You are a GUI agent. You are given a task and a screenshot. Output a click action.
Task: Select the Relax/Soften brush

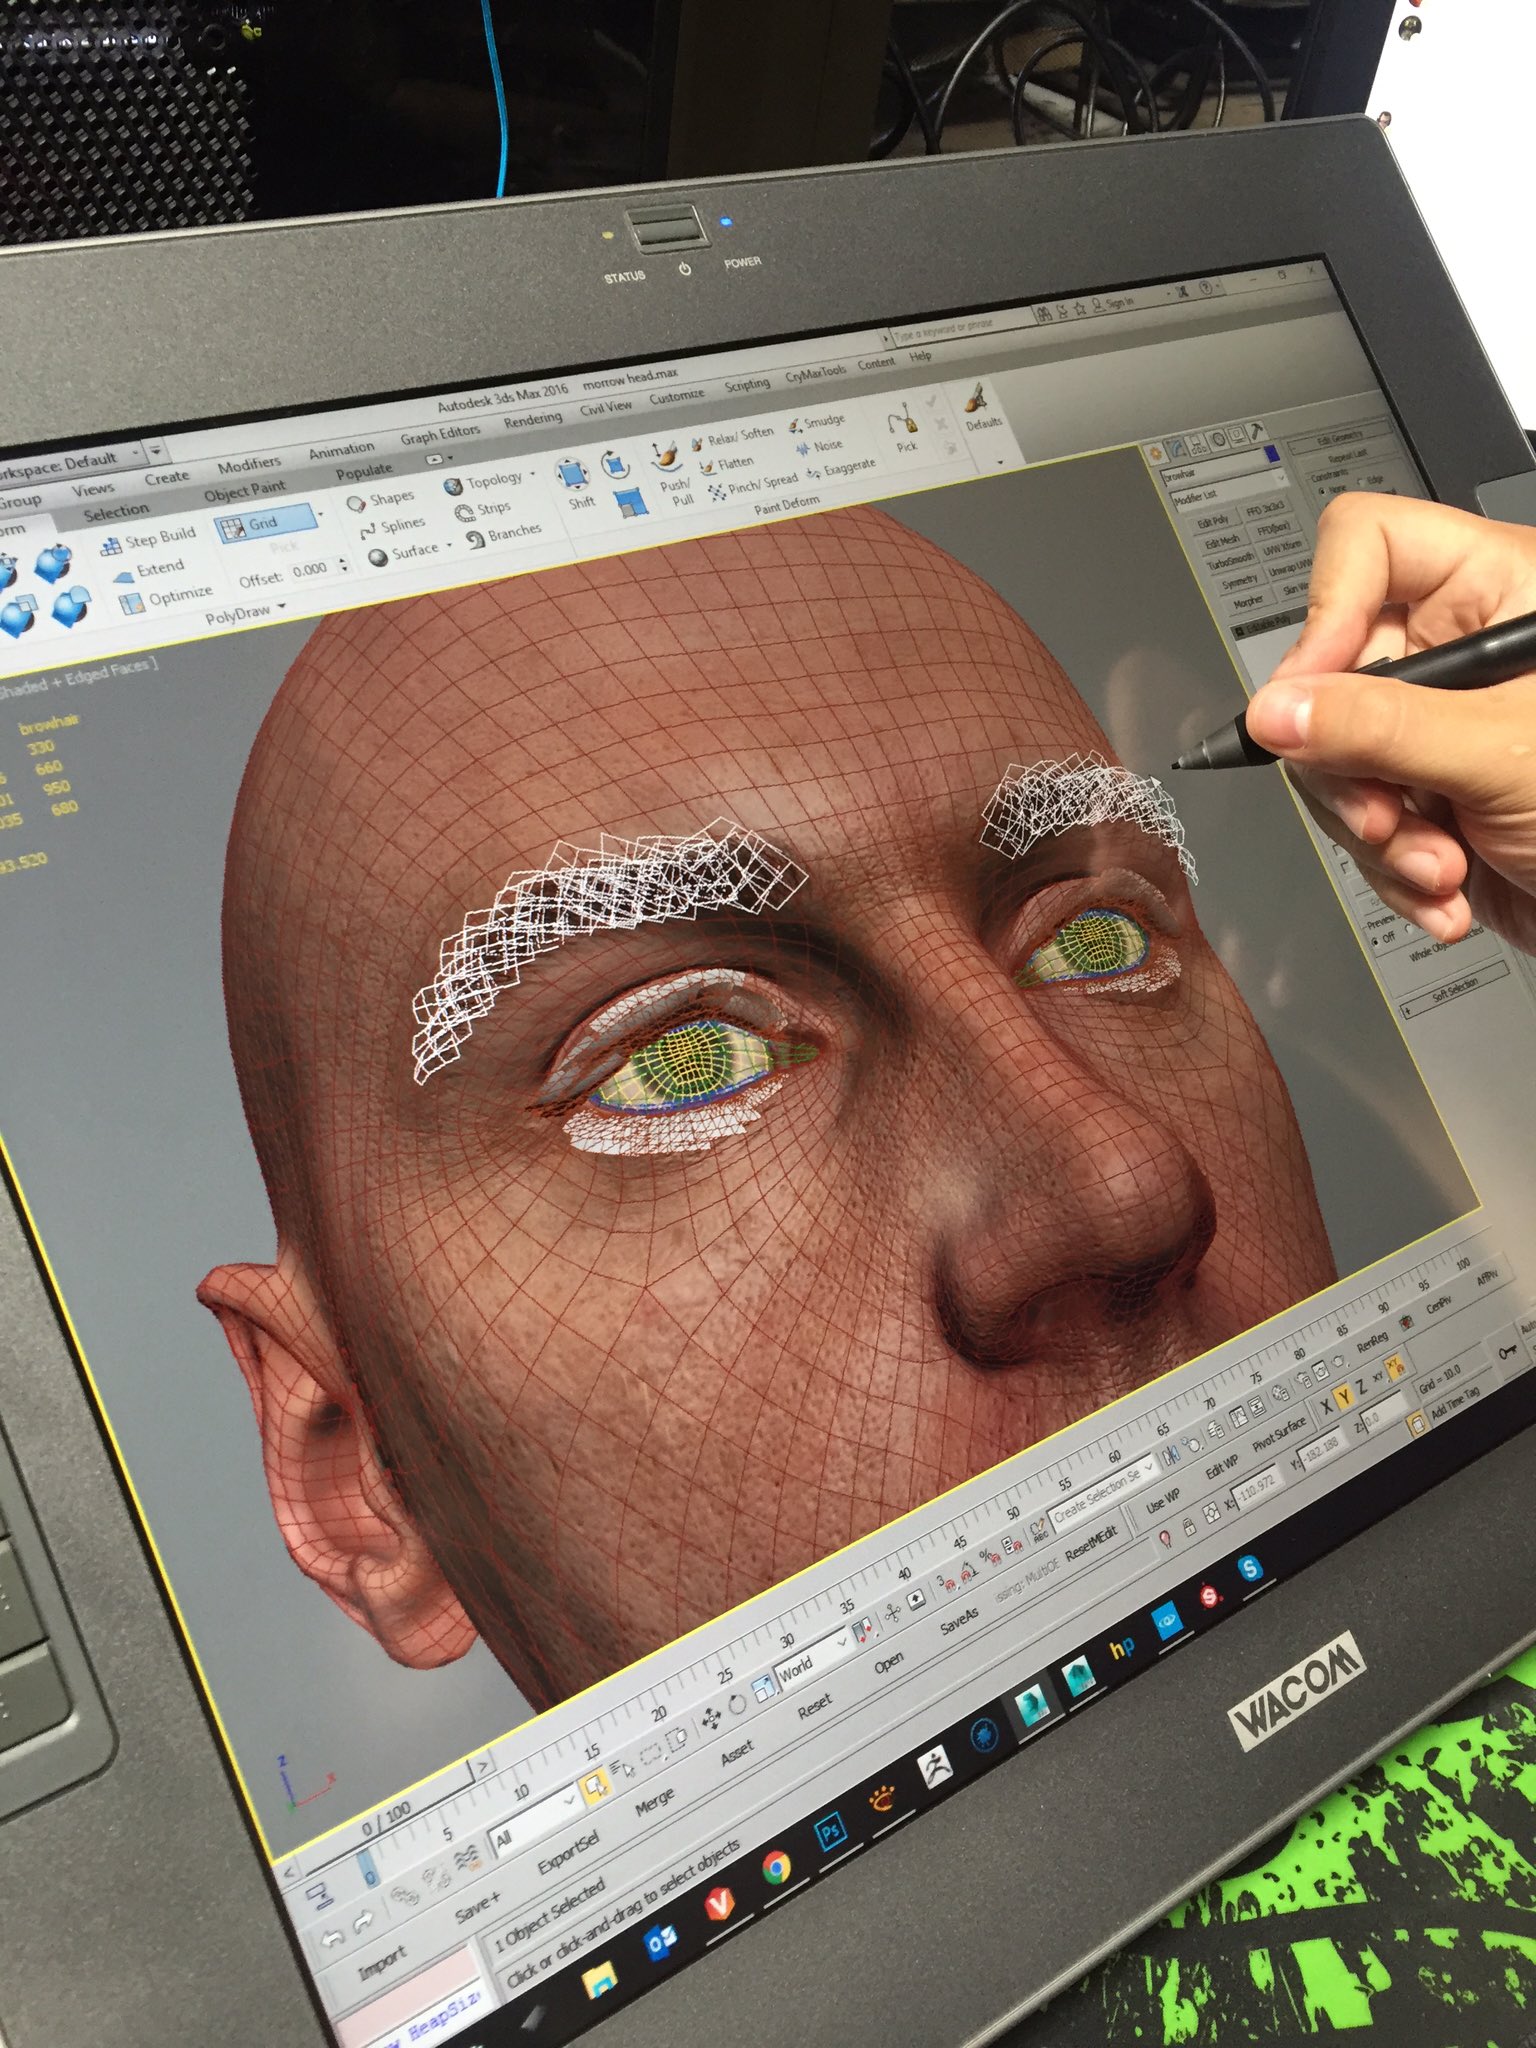coord(733,438)
